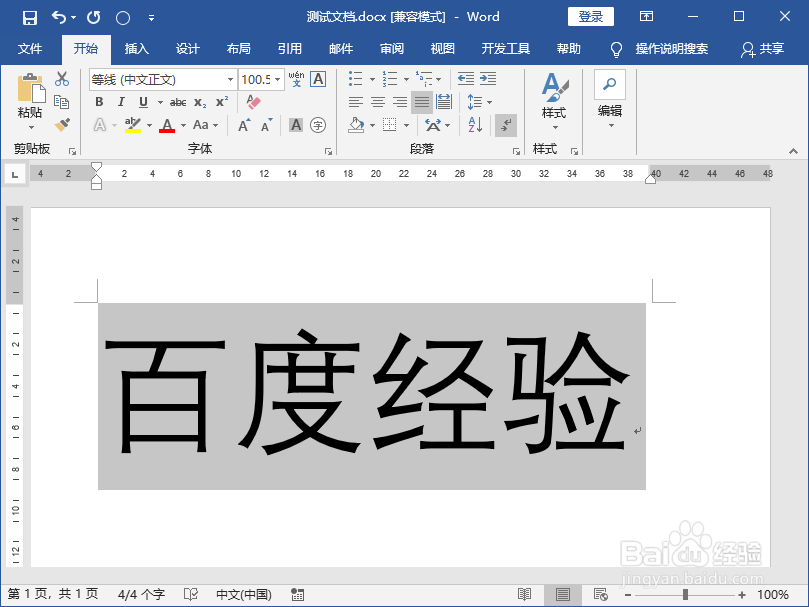Open the font name dropdown
Screen dimensions: 809x607
(x=230, y=79)
